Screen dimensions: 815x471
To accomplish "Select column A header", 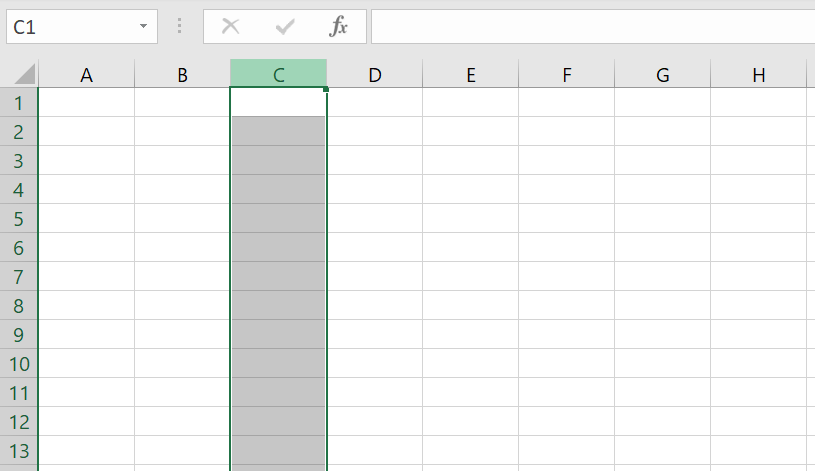I will tap(86, 74).
